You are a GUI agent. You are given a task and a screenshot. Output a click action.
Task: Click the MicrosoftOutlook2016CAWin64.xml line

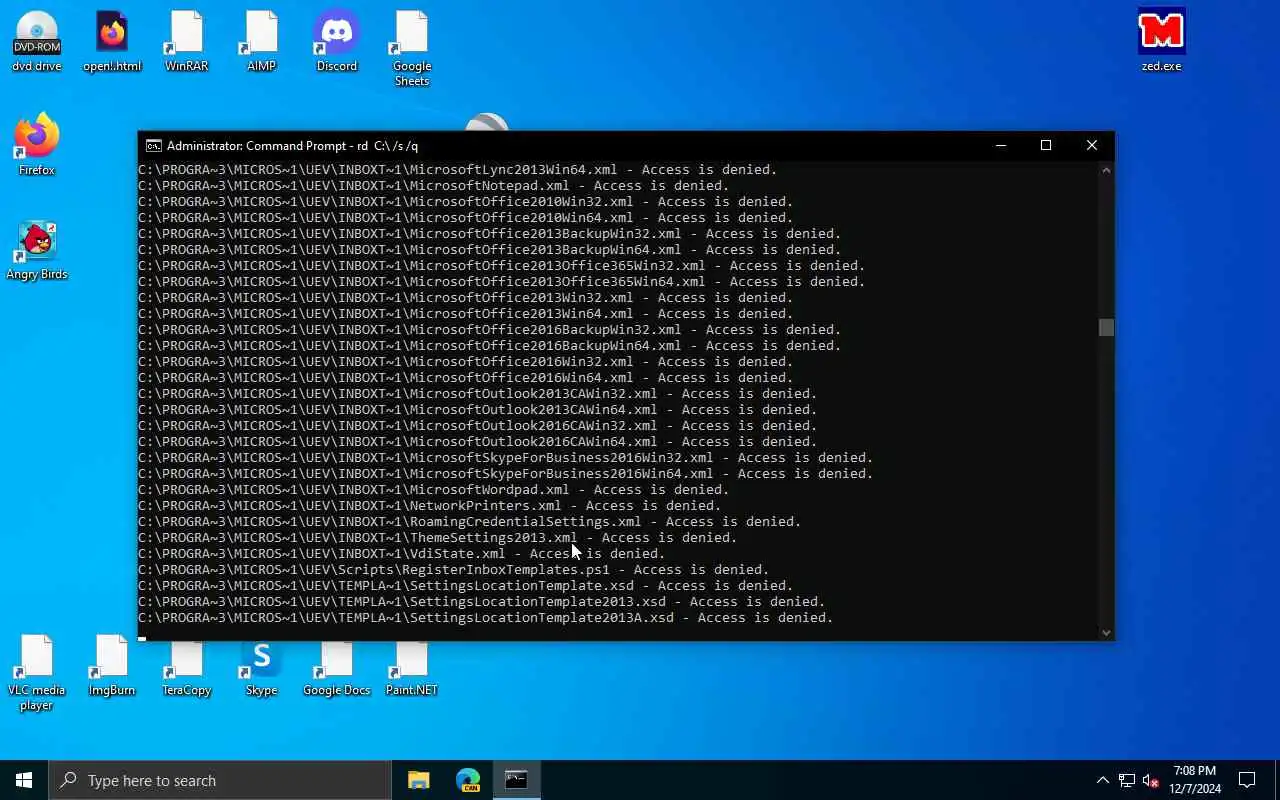coord(478,442)
